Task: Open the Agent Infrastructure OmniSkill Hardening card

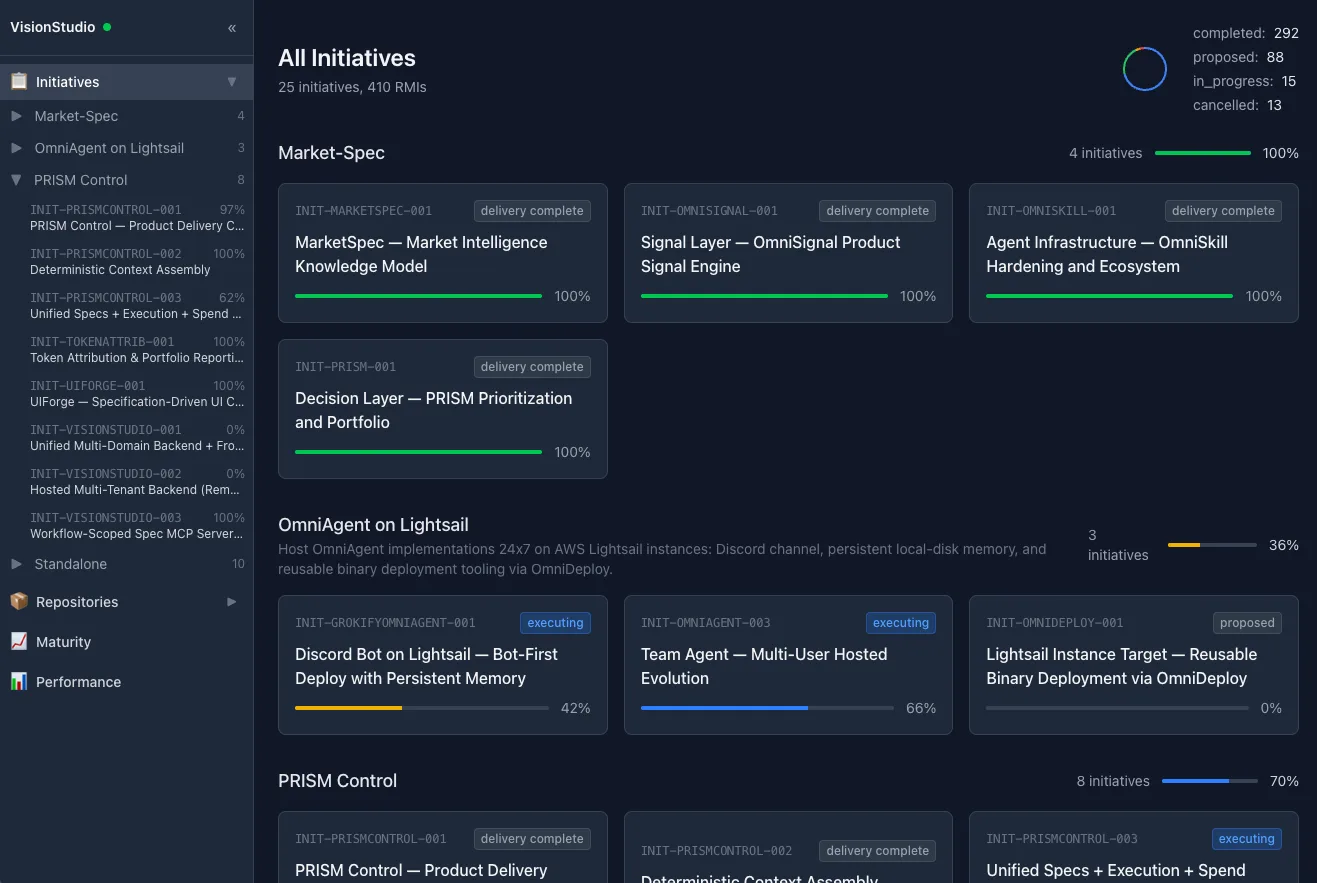Action: click(1134, 253)
